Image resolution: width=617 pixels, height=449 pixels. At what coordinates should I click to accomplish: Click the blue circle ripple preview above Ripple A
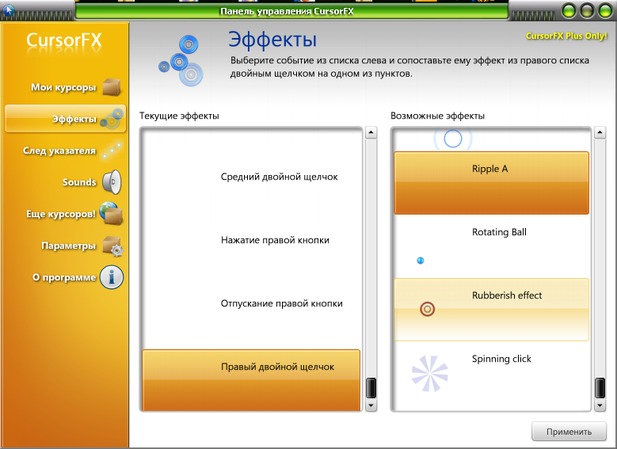tap(453, 139)
